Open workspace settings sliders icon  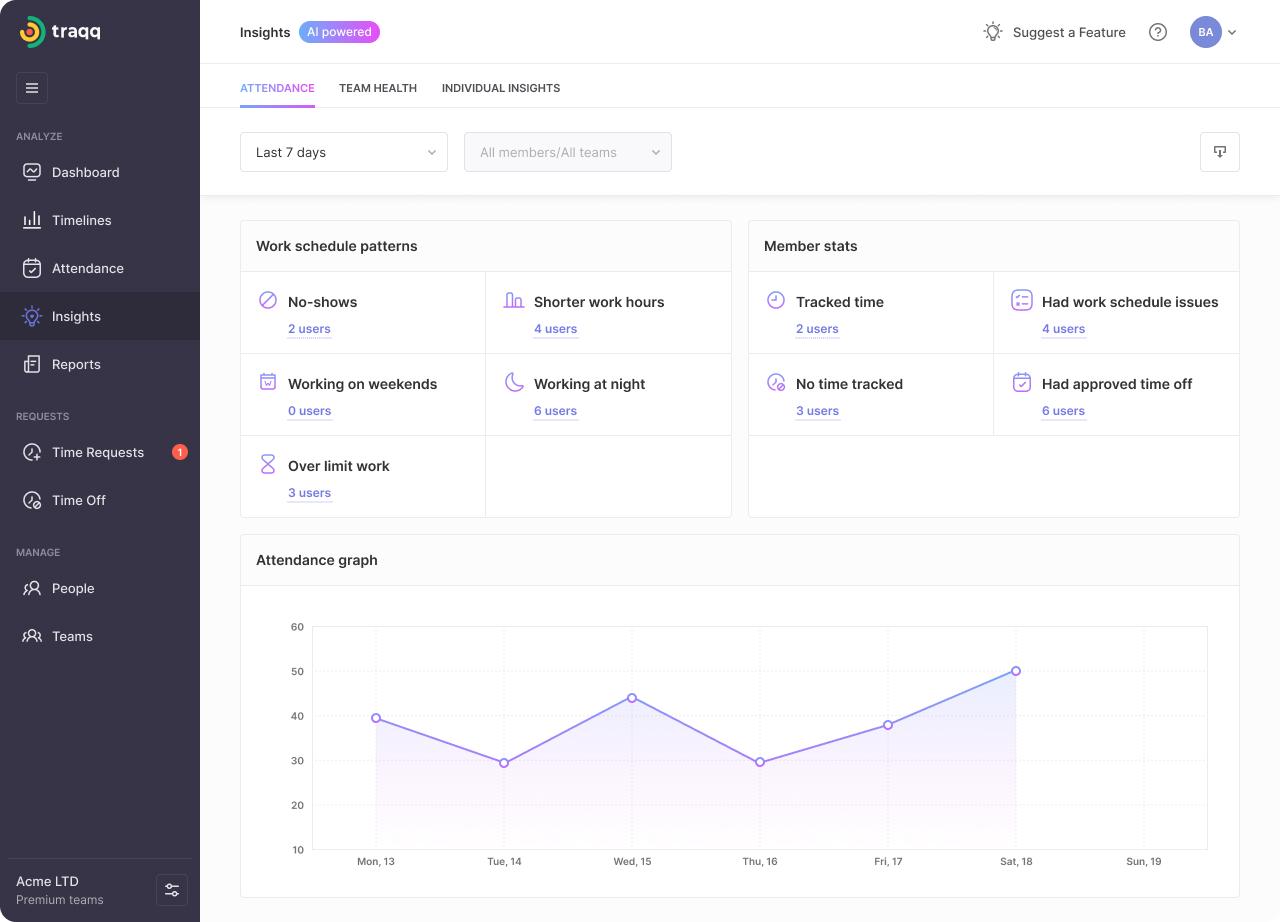(172, 890)
